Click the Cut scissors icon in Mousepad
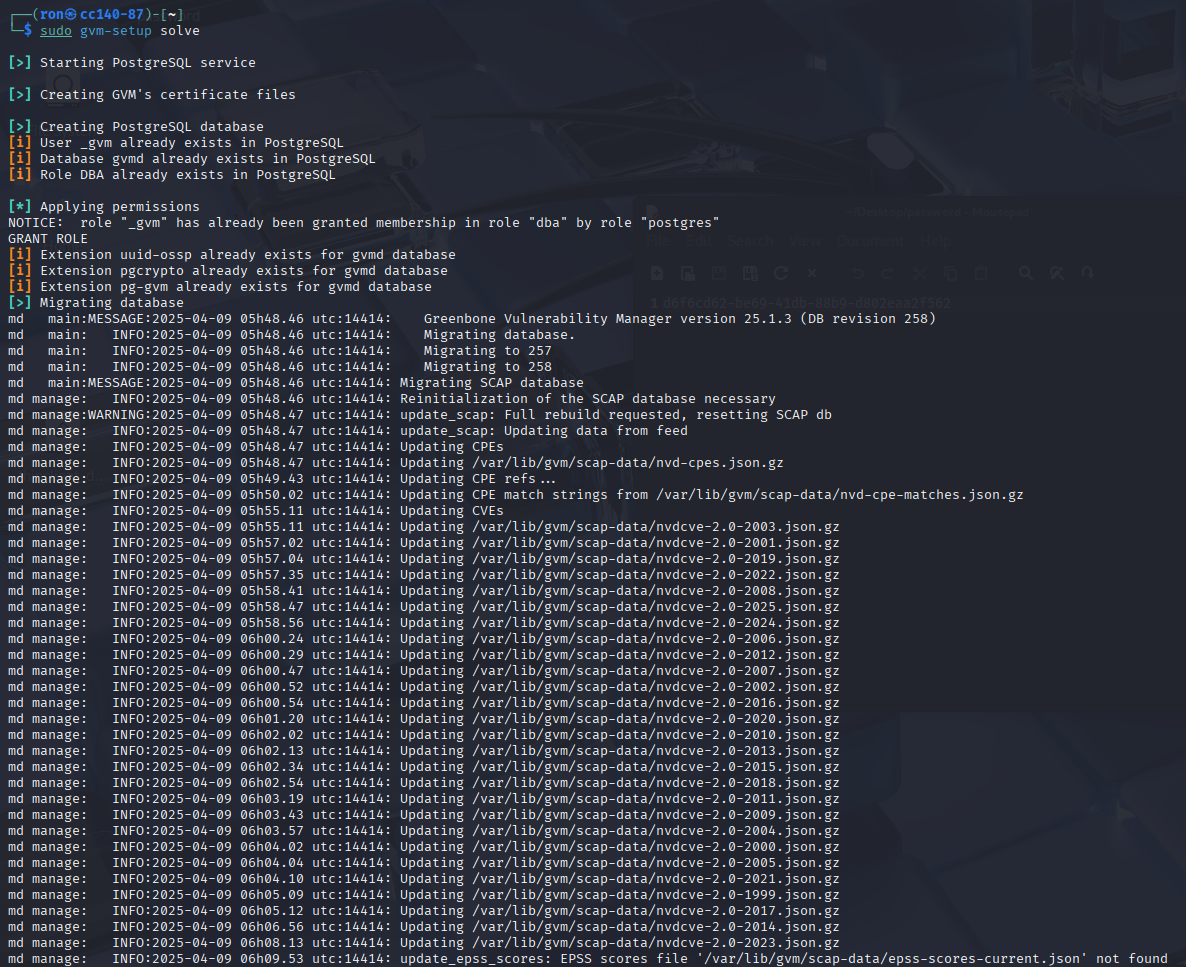Image resolution: width=1186 pixels, height=967 pixels. (919, 273)
